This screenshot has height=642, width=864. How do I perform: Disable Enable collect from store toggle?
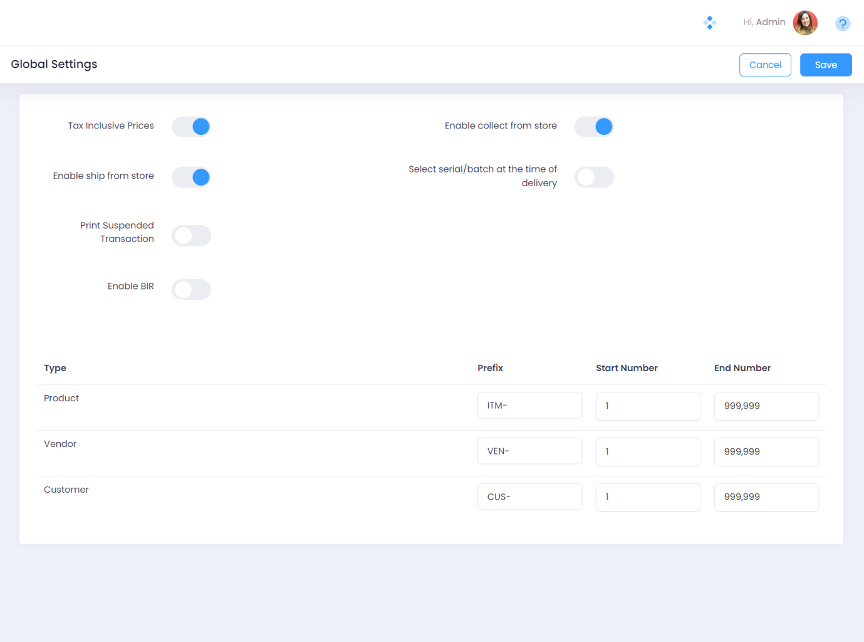click(593, 127)
